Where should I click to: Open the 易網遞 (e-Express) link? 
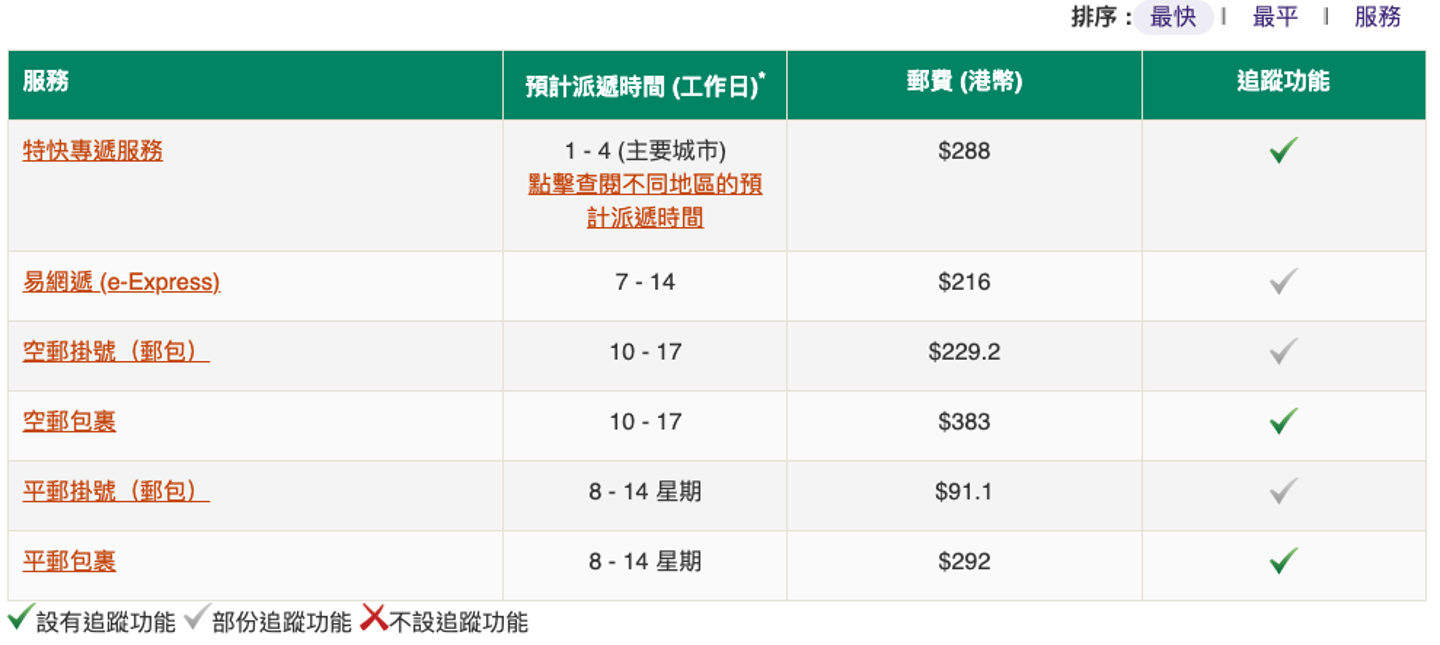click(121, 282)
